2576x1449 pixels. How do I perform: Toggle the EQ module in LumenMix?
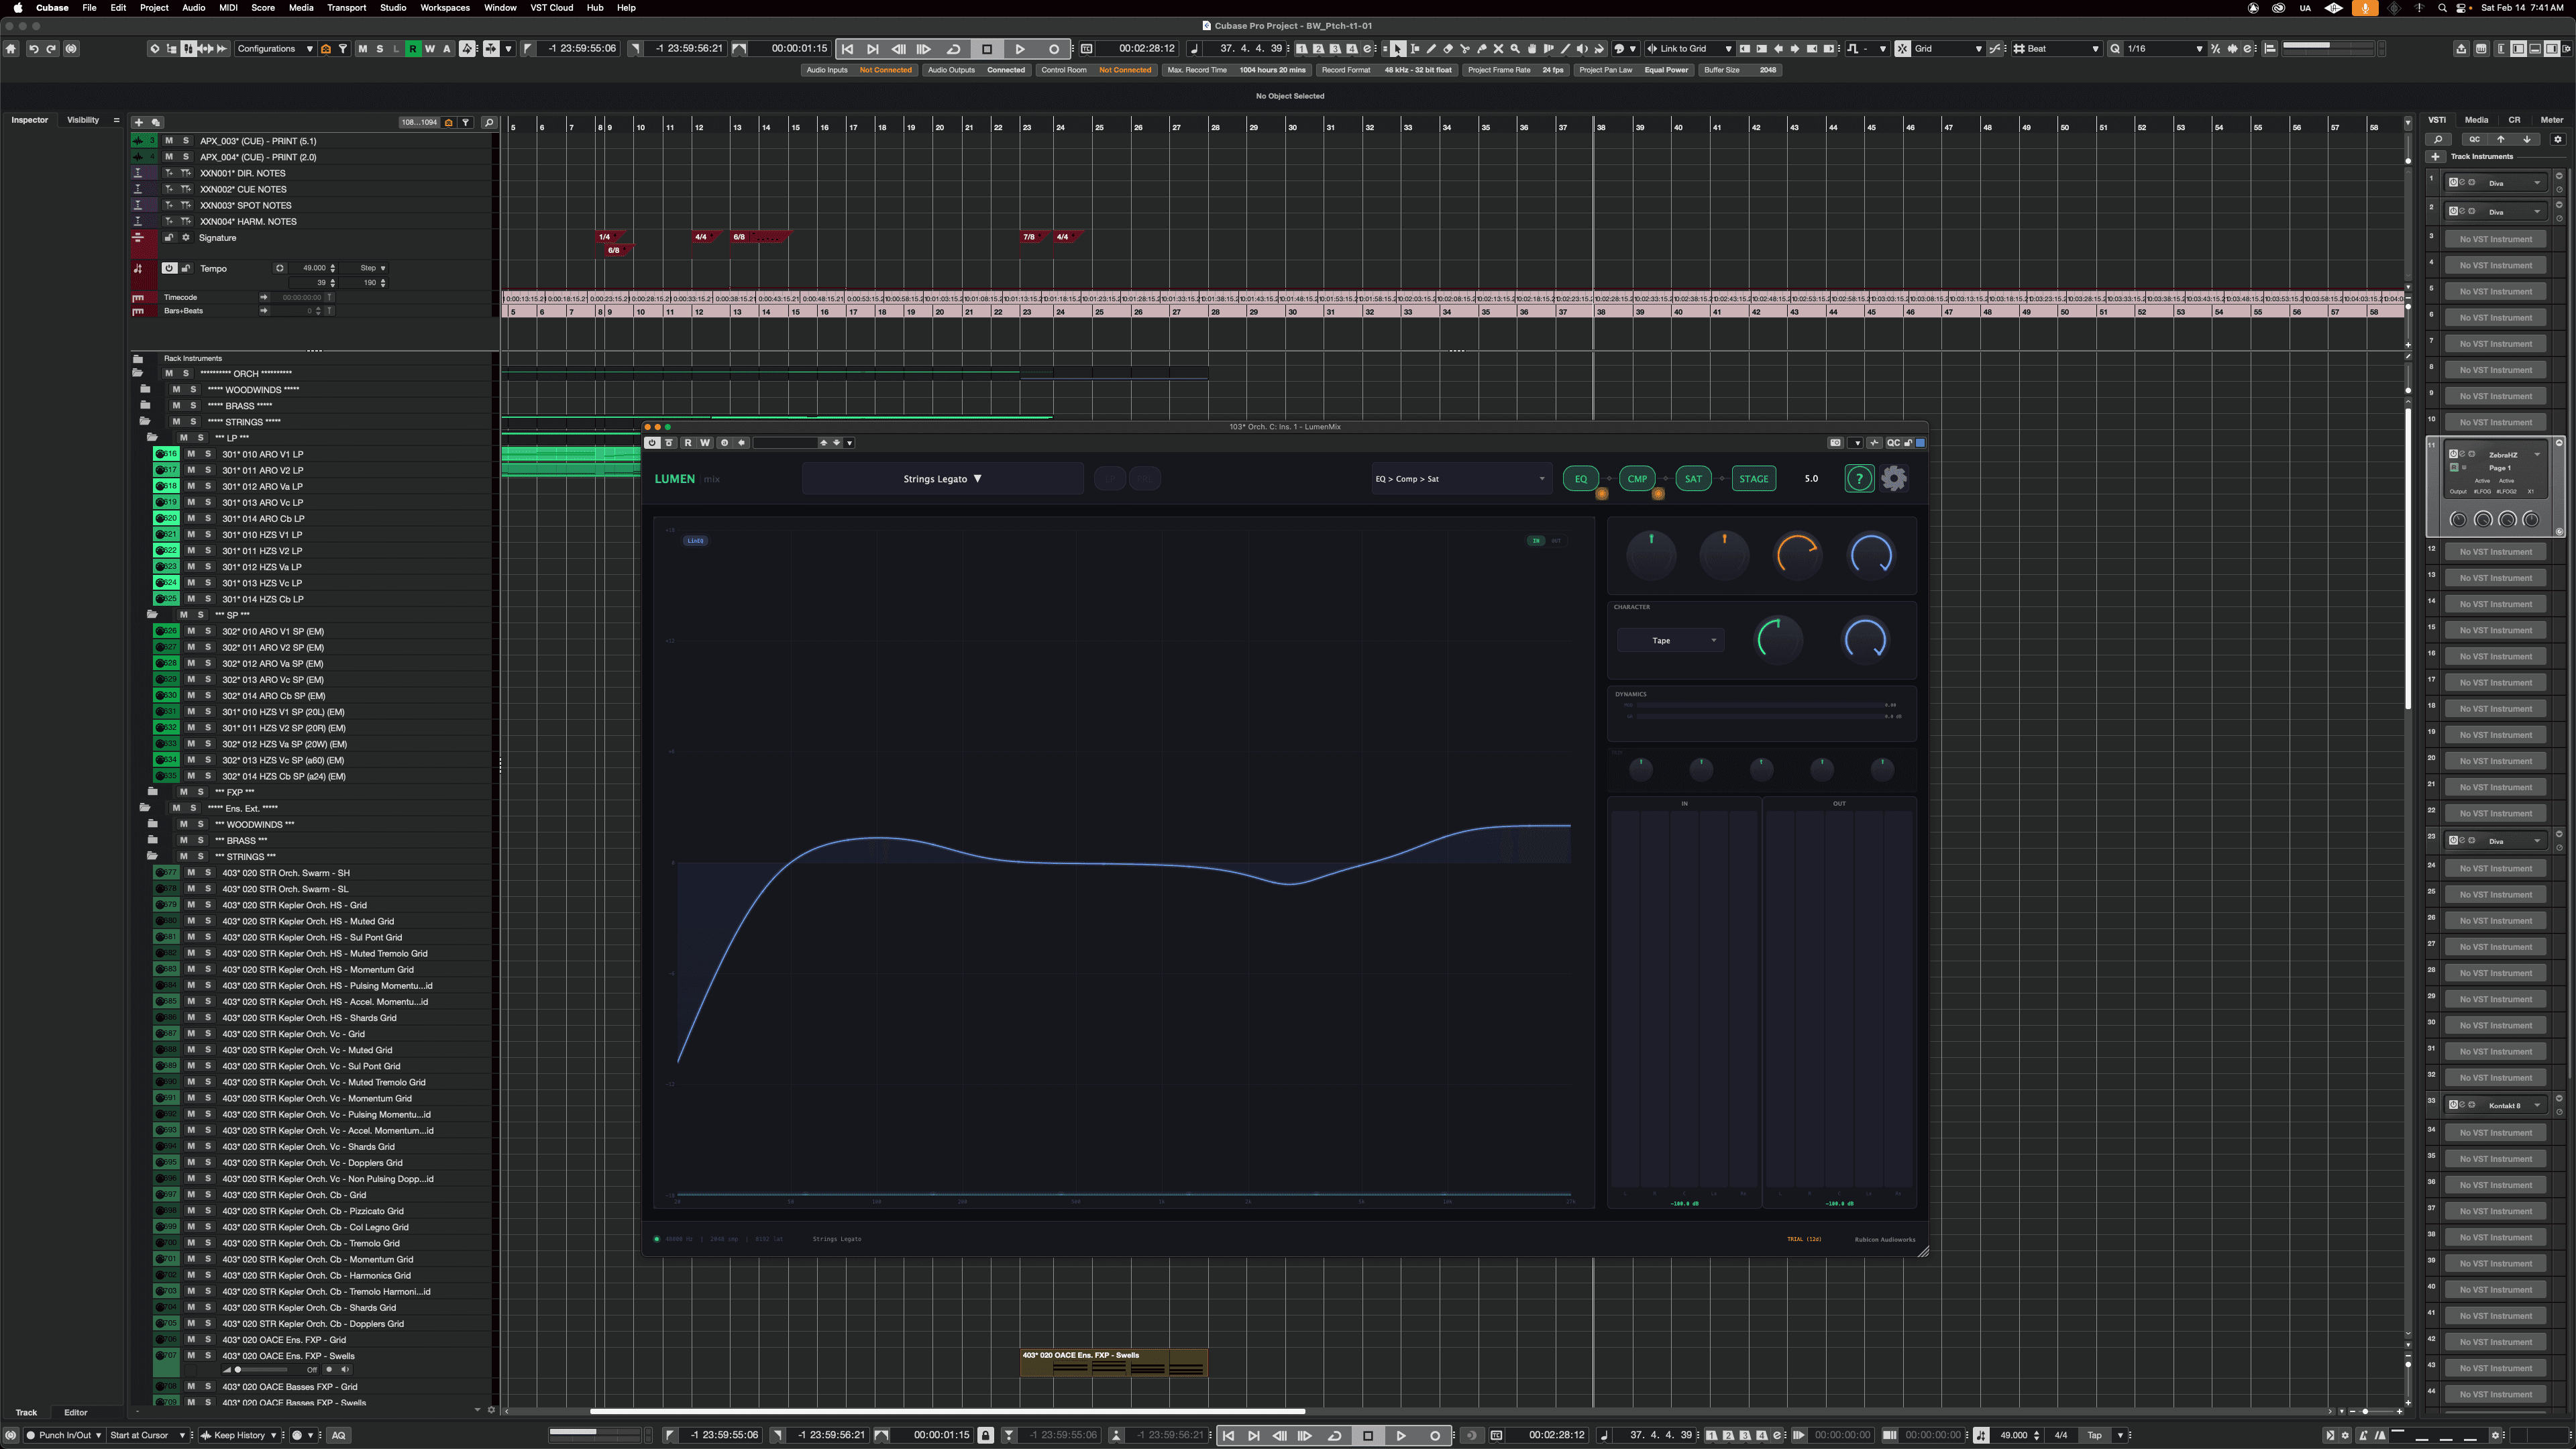[1580, 479]
